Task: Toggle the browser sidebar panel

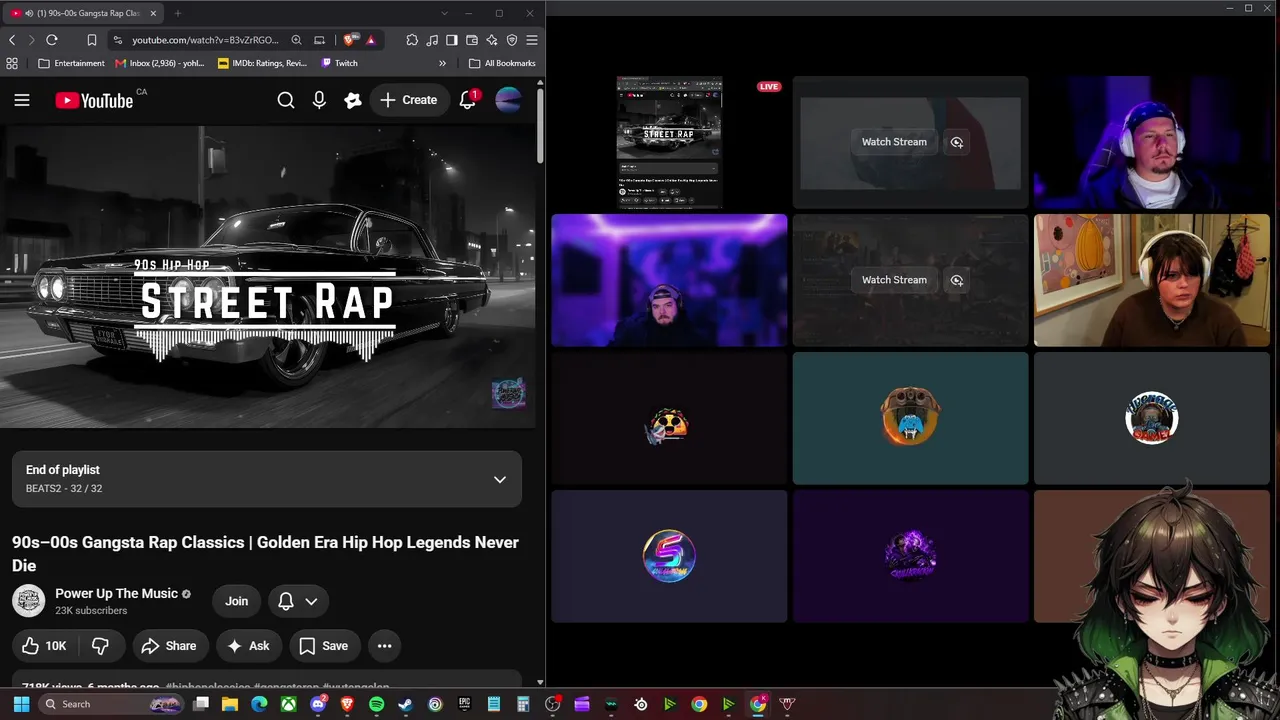Action: pos(452,40)
